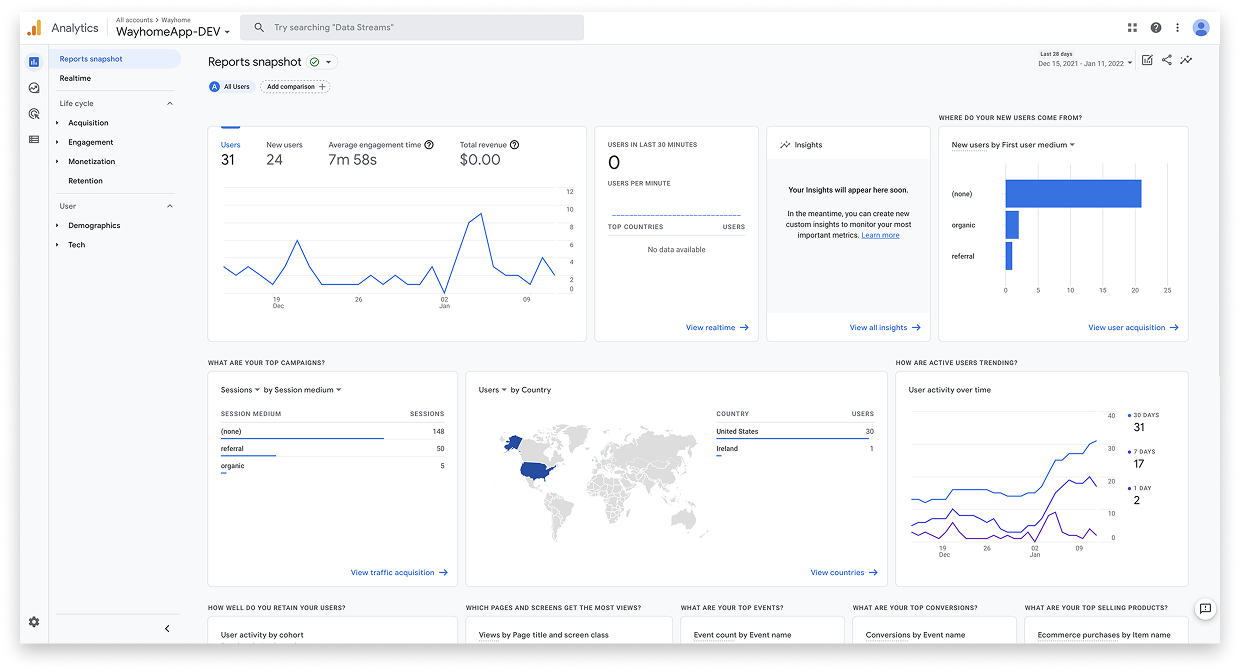Open the Realtime report
The height and width of the screenshot is (672, 1240).
pyautogui.click(x=75, y=78)
